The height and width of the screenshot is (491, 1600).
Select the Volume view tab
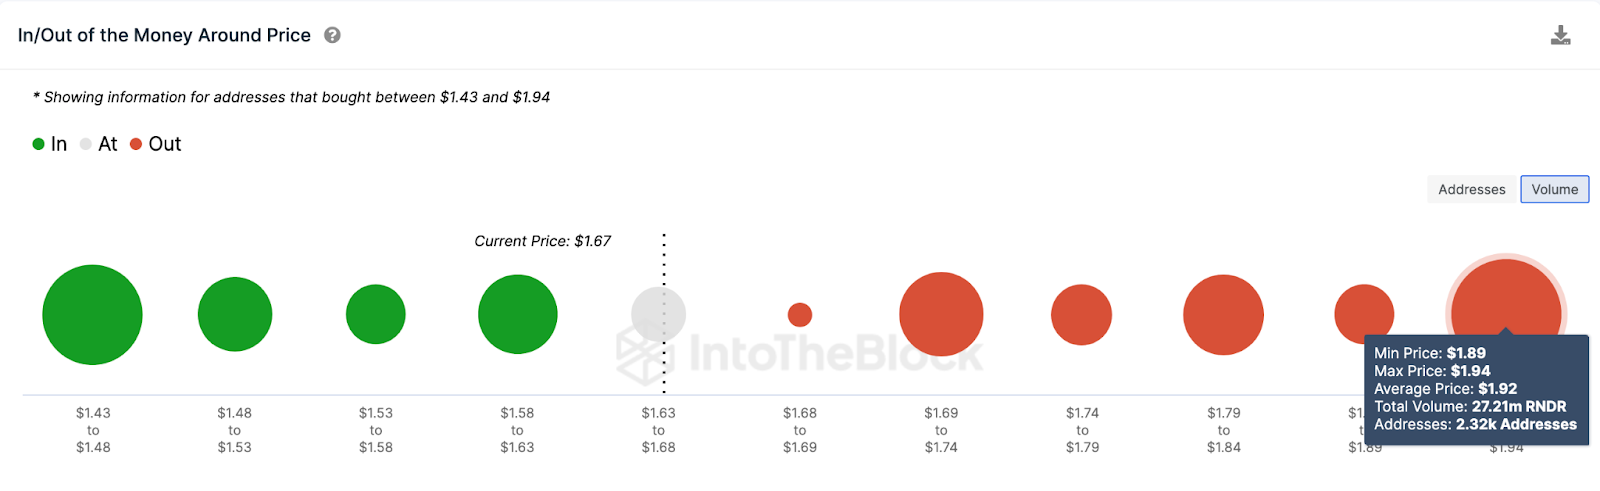coord(1554,189)
